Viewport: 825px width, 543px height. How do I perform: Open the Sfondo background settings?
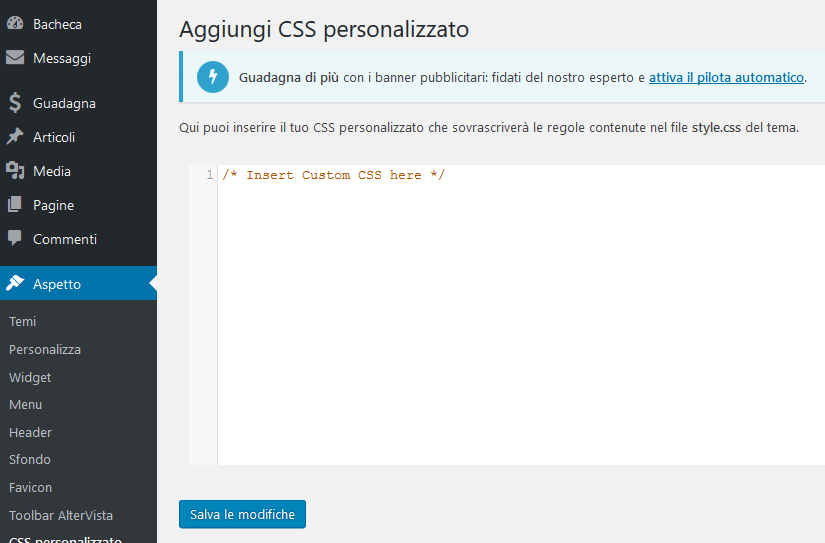[30, 460]
